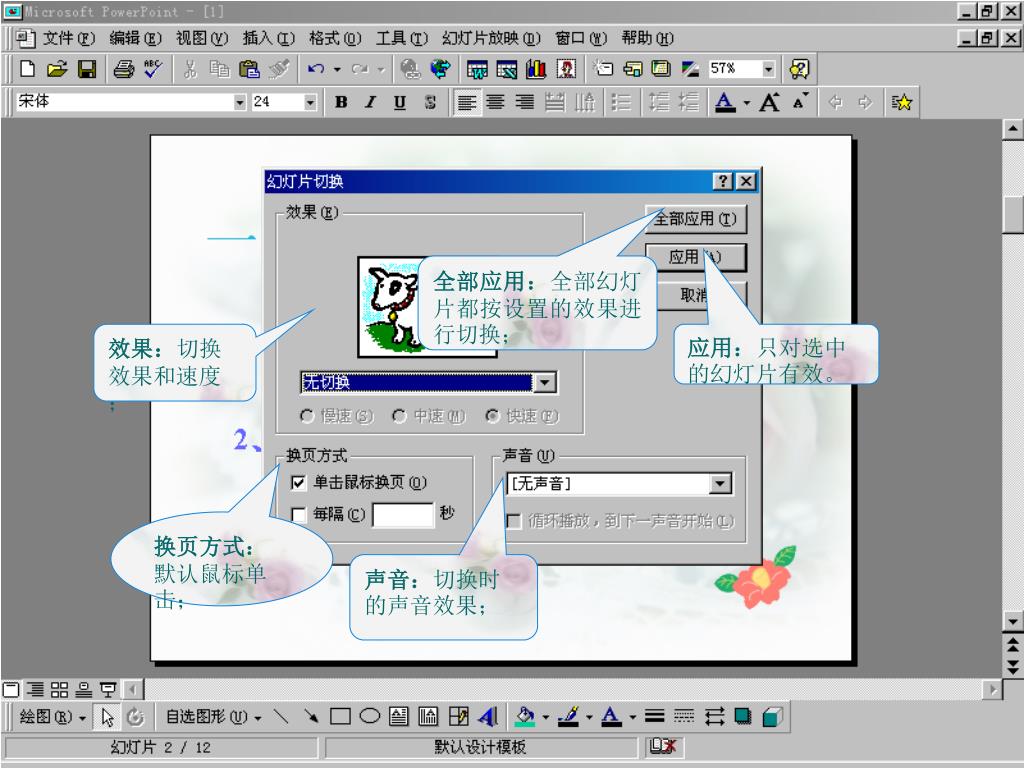
Task: Toggle the advance on mouse click checkbox
Action: tap(298, 482)
